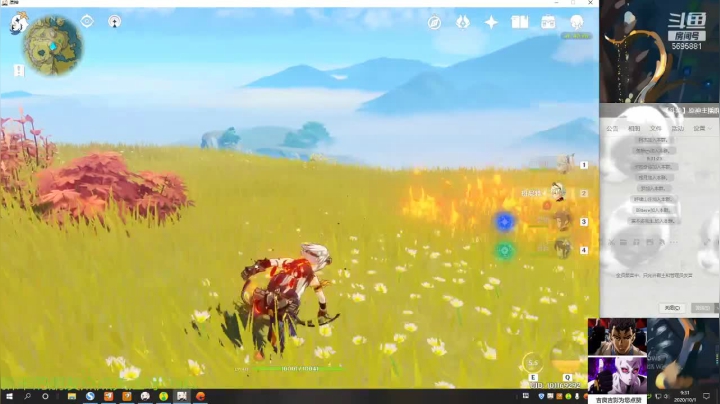Image resolution: width=720 pixels, height=404 pixels.
Task: Open the character menu icon
Action: click(576, 22)
